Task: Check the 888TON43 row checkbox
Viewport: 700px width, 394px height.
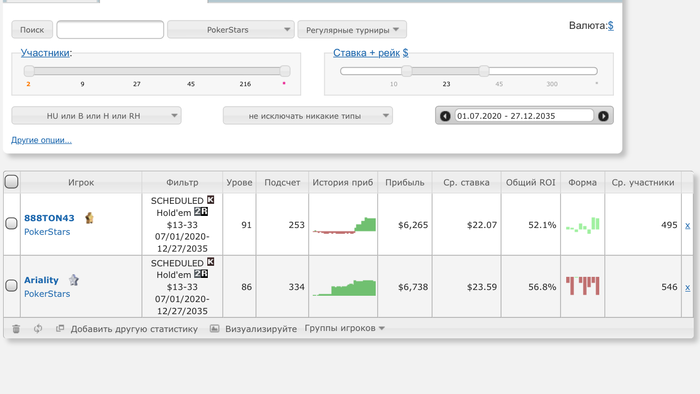Action: [12, 223]
